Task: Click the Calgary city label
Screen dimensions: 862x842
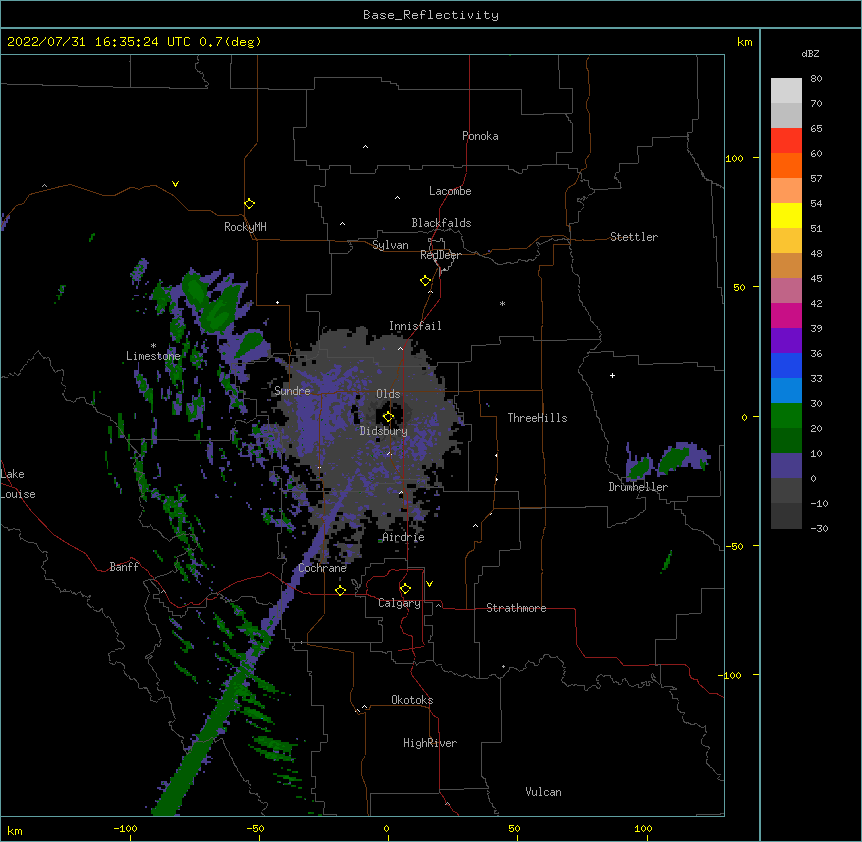Action: coord(399,603)
